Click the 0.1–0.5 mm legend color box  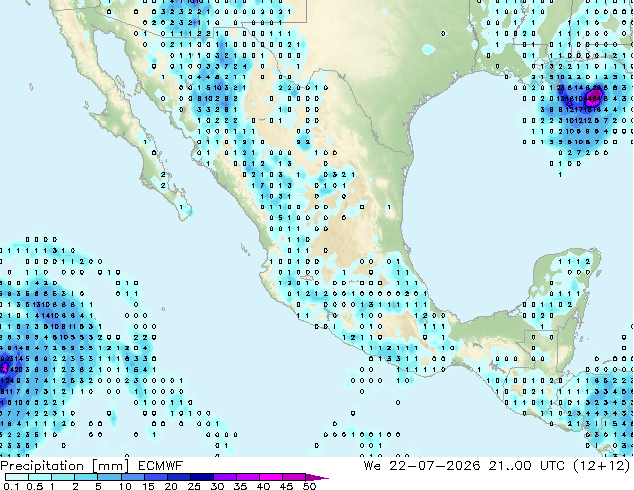coord(17,477)
